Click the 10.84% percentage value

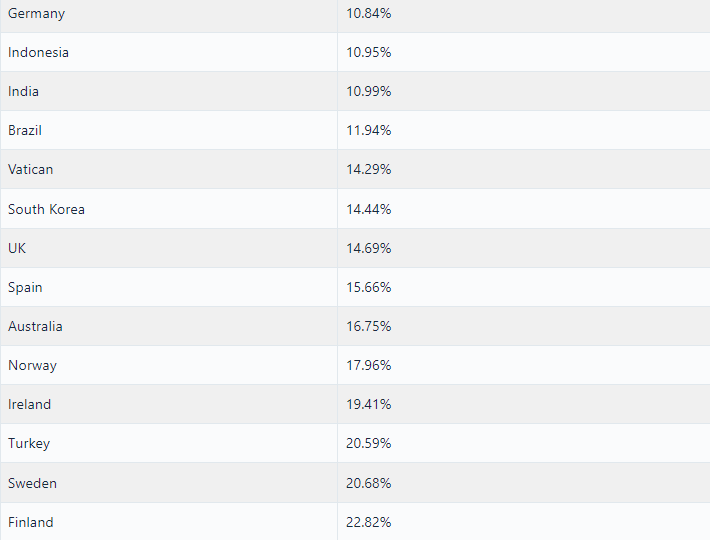(x=369, y=14)
